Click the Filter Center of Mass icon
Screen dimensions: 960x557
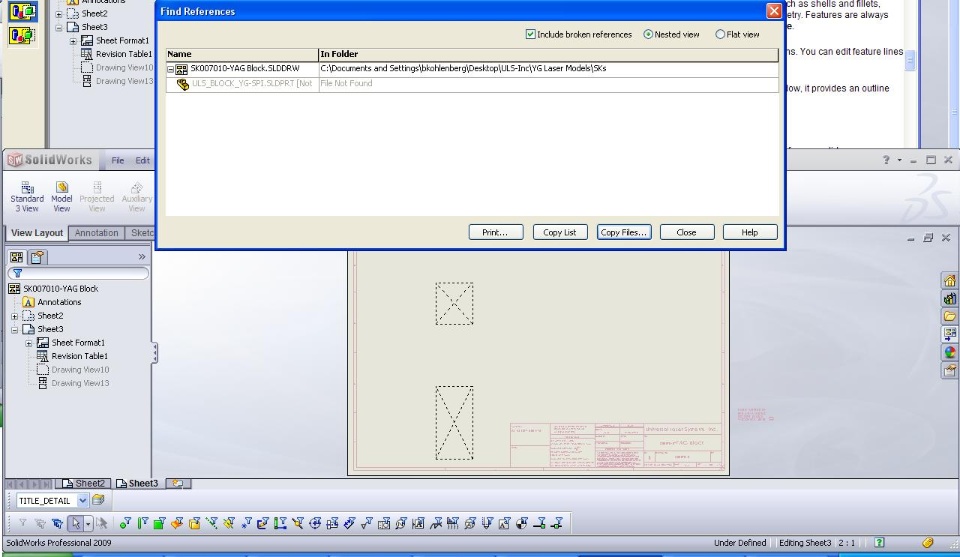click(522, 523)
